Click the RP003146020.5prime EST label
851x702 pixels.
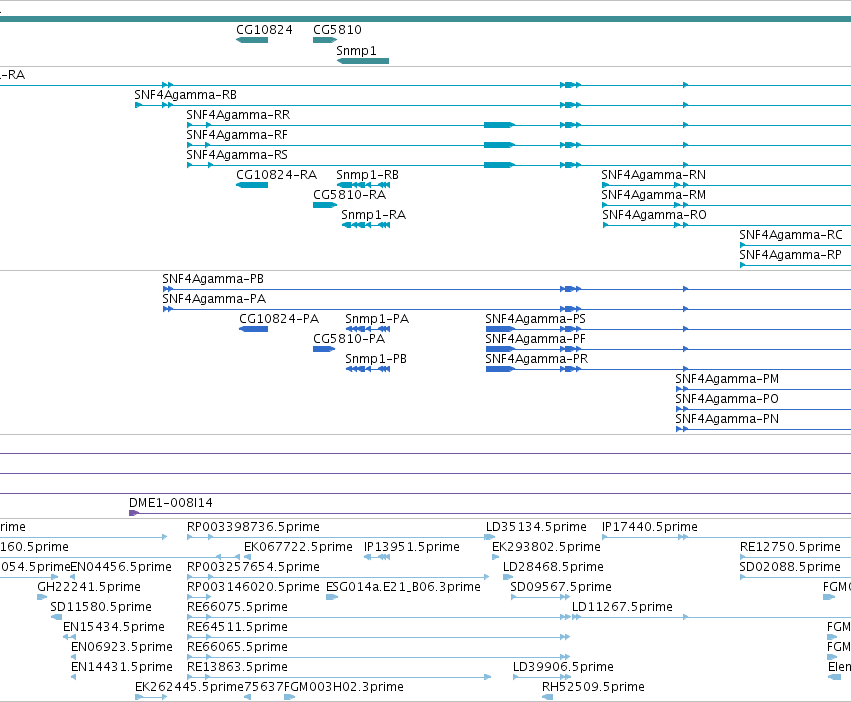tap(253, 587)
